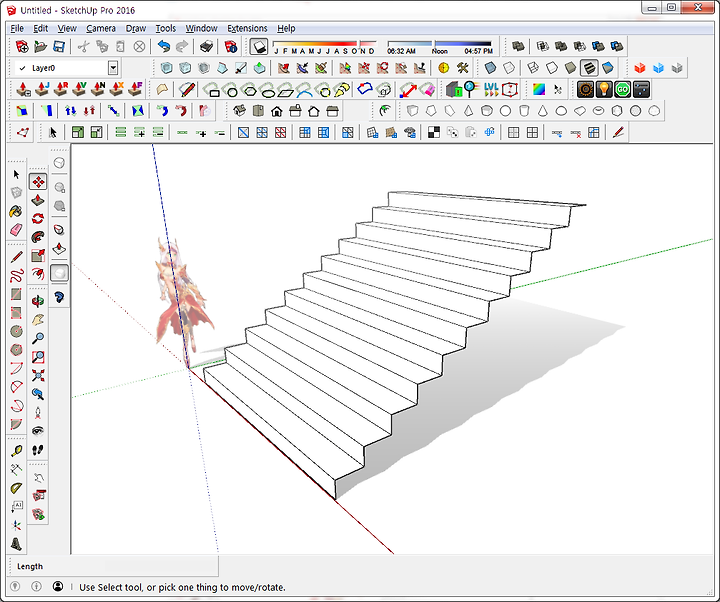
Task: Open the Camera menu
Action: tap(101, 28)
